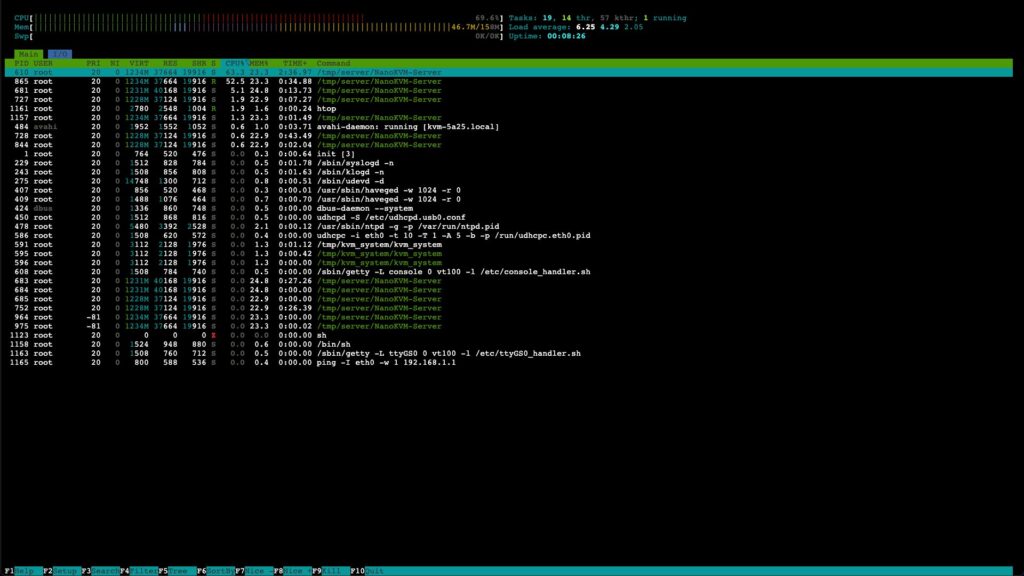Sort by the Command column header
The height and width of the screenshot is (576, 1024).
pos(334,63)
